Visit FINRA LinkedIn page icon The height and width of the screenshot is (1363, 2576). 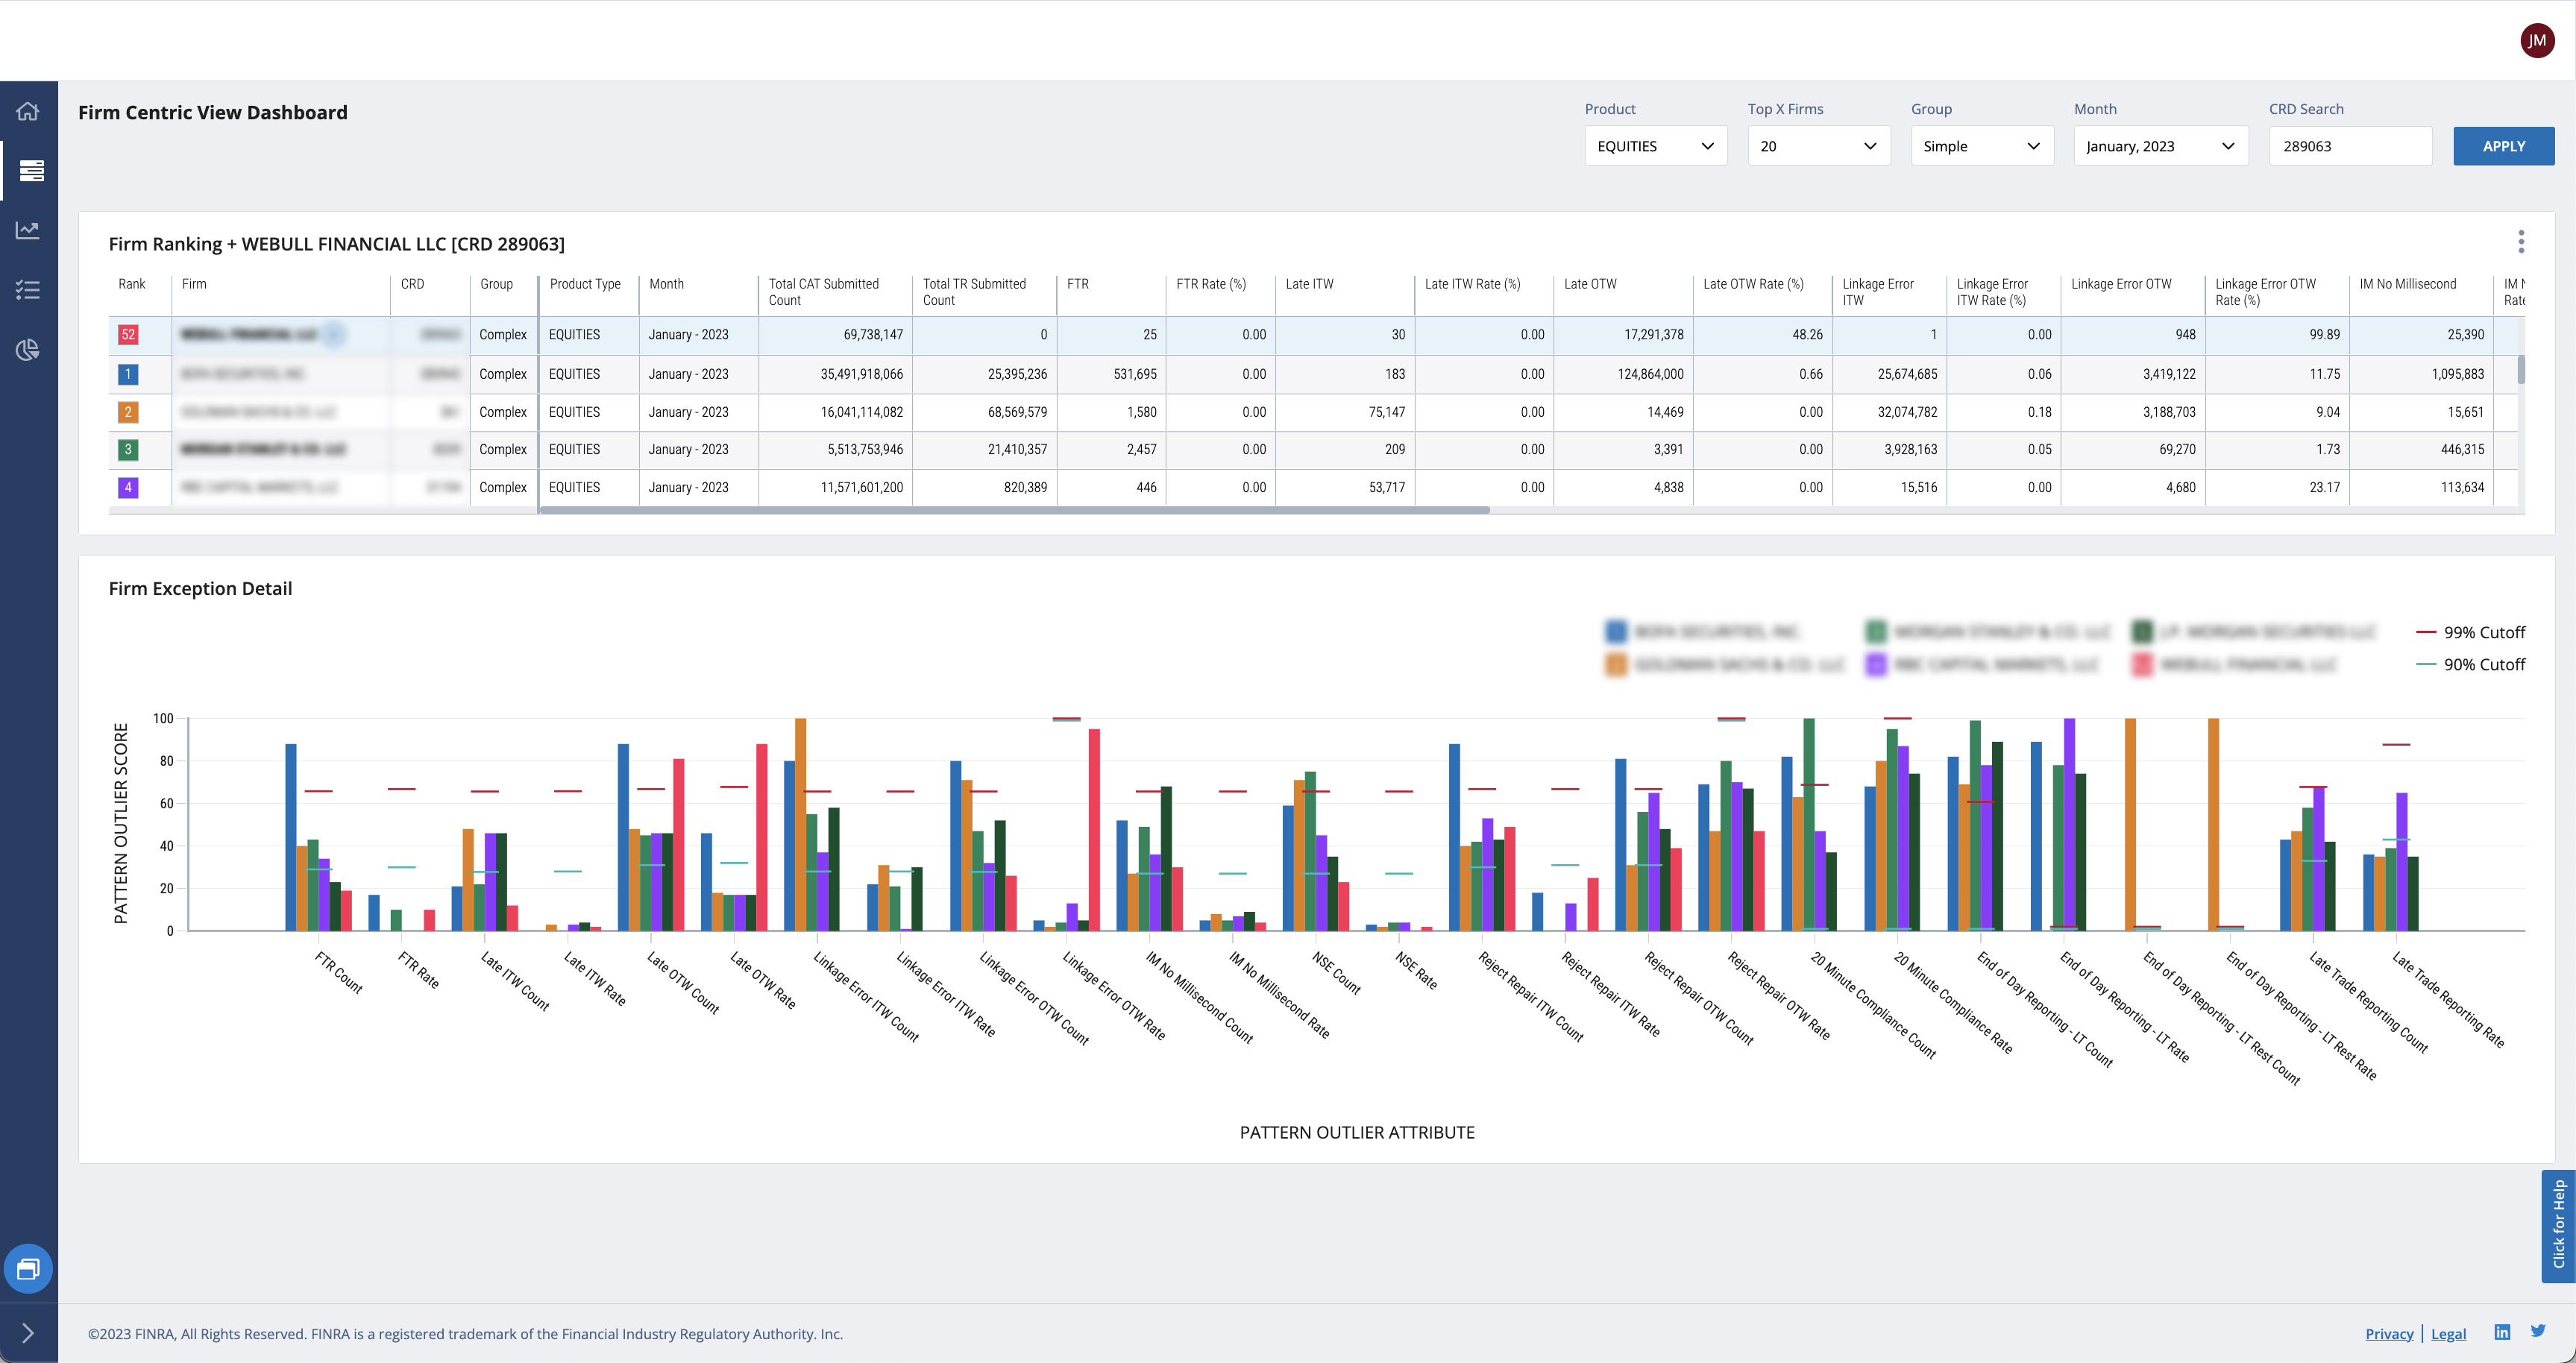pyautogui.click(x=2502, y=1332)
